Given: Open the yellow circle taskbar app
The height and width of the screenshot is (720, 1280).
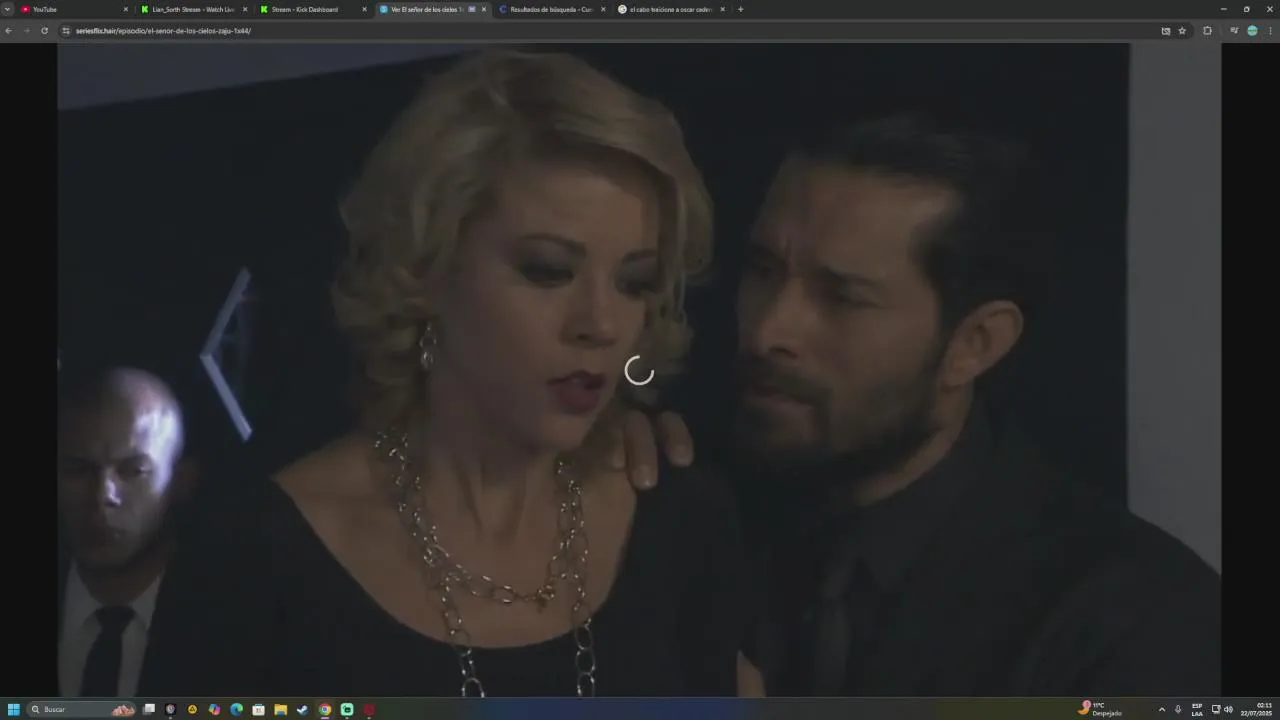Looking at the screenshot, I should [x=192, y=709].
